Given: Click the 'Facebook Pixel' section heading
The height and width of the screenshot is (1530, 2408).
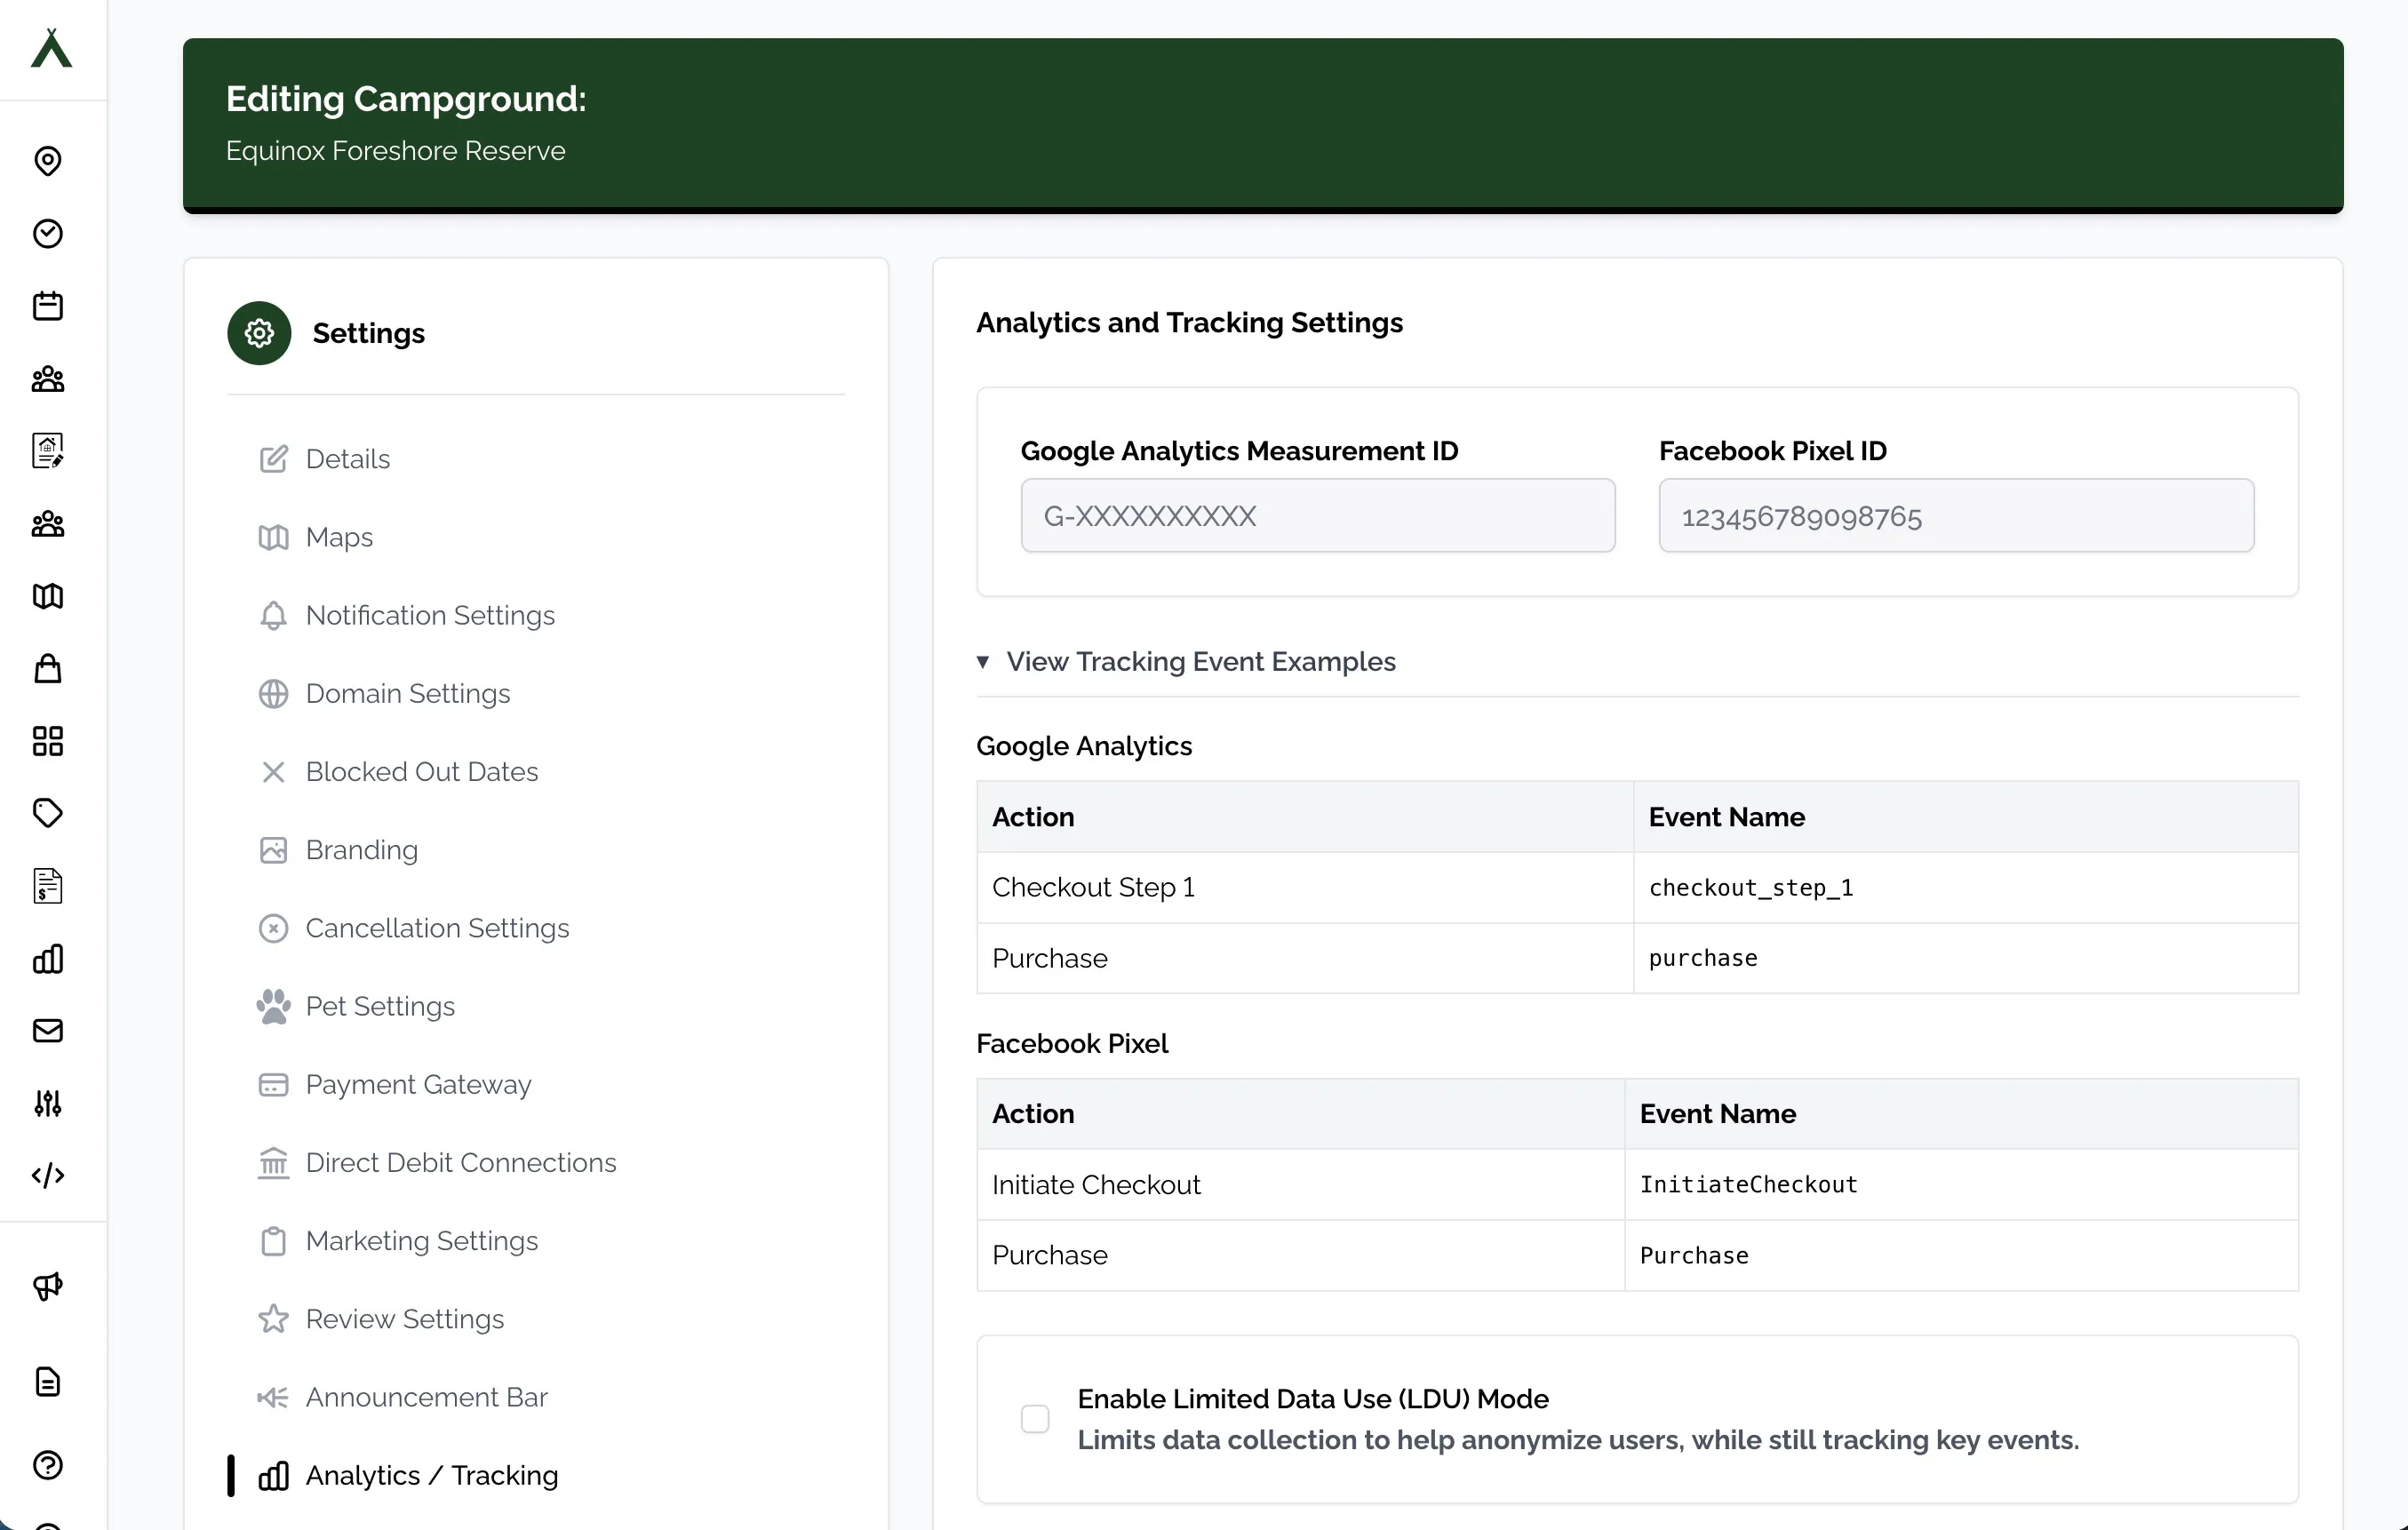Looking at the screenshot, I should click(1072, 1044).
